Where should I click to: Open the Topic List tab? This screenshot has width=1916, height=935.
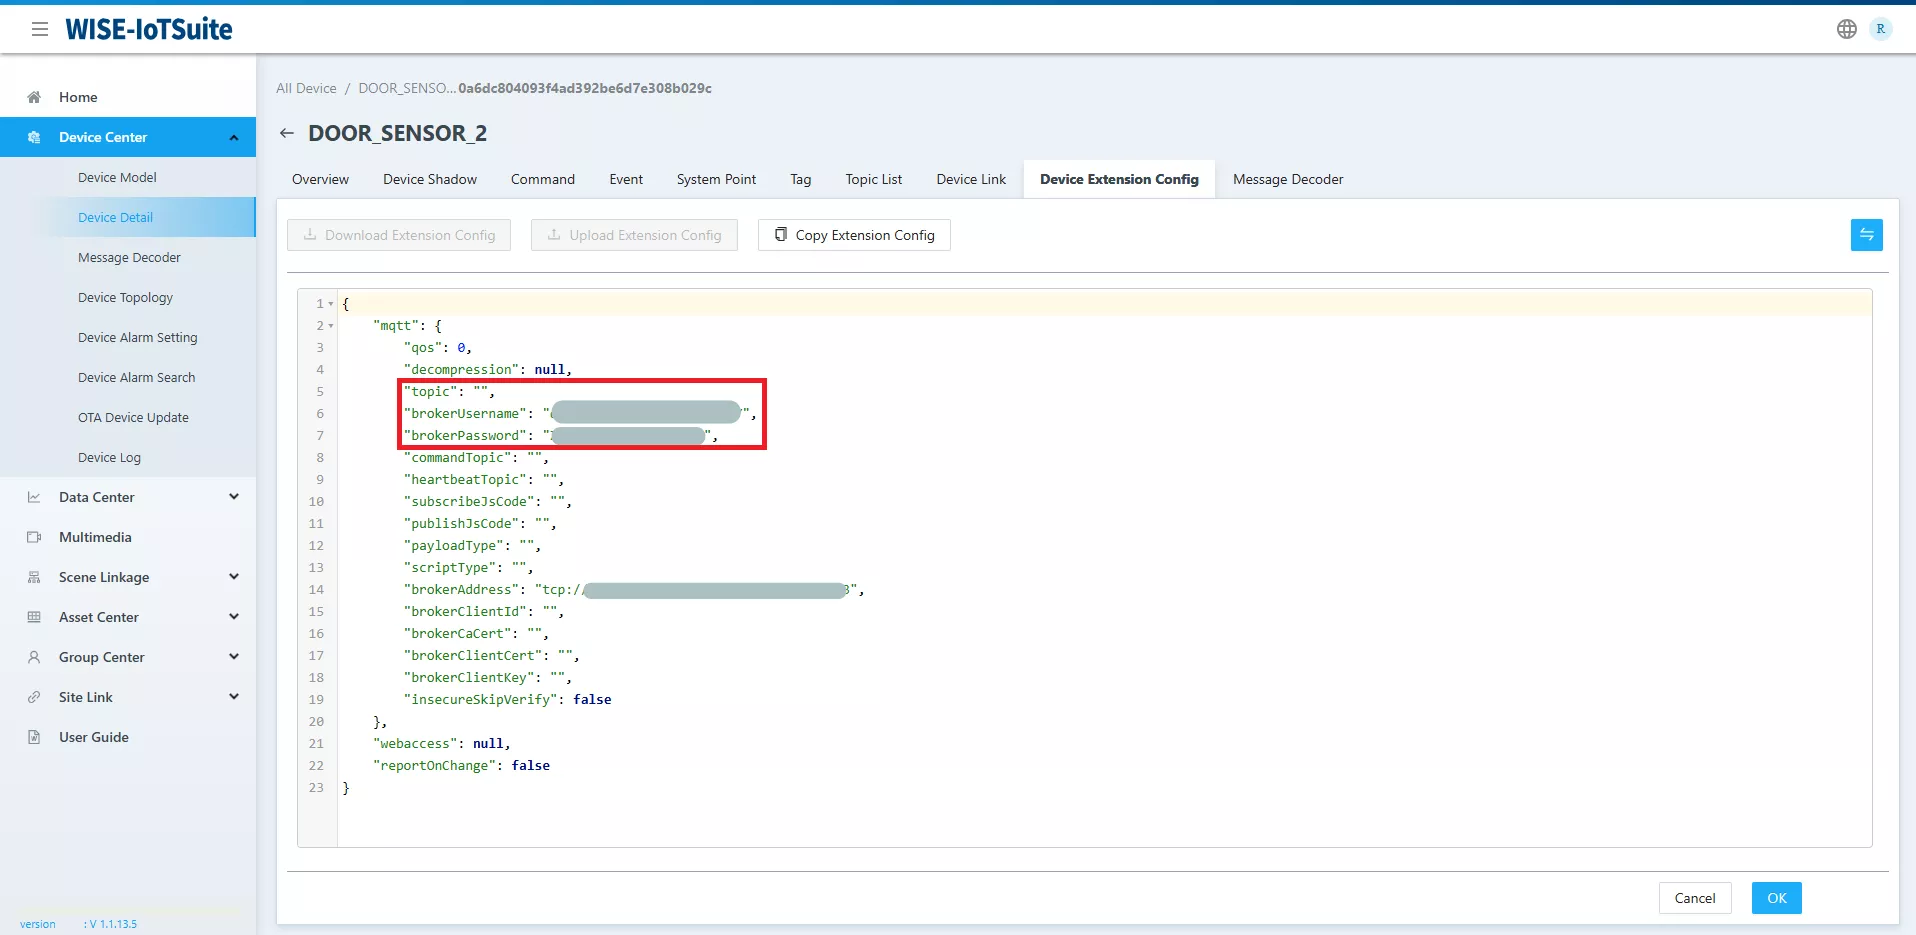pos(873,179)
